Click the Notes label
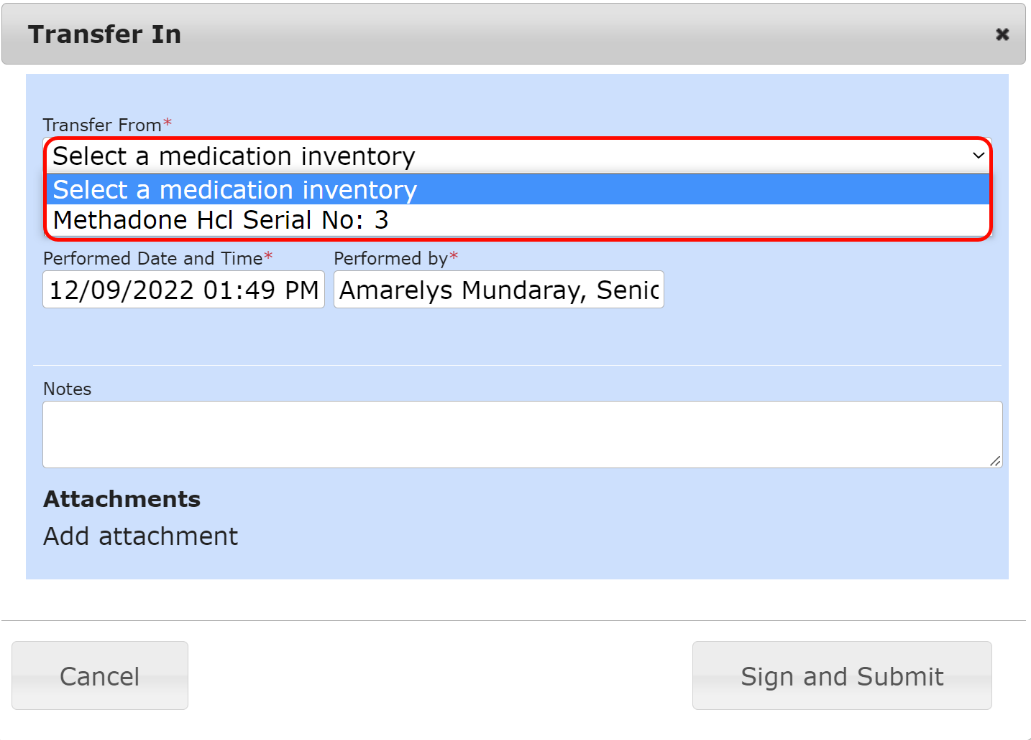The width and height of the screenshot is (1031, 740). coord(67,389)
